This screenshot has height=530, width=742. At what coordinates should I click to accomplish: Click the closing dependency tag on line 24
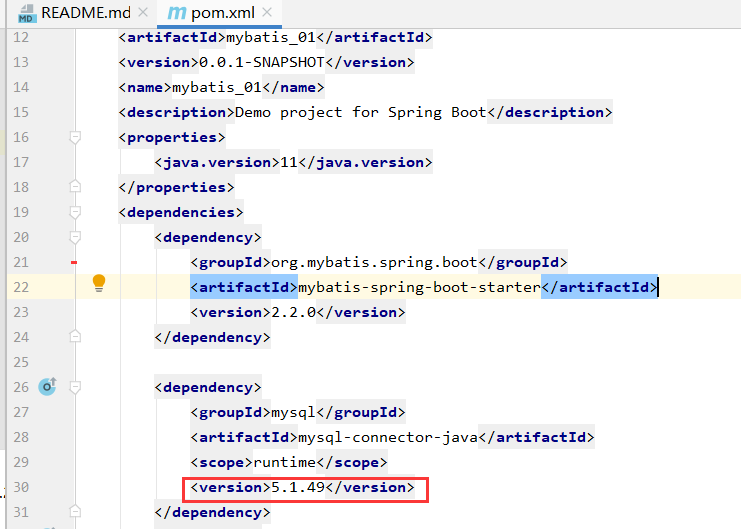point(212,337)
